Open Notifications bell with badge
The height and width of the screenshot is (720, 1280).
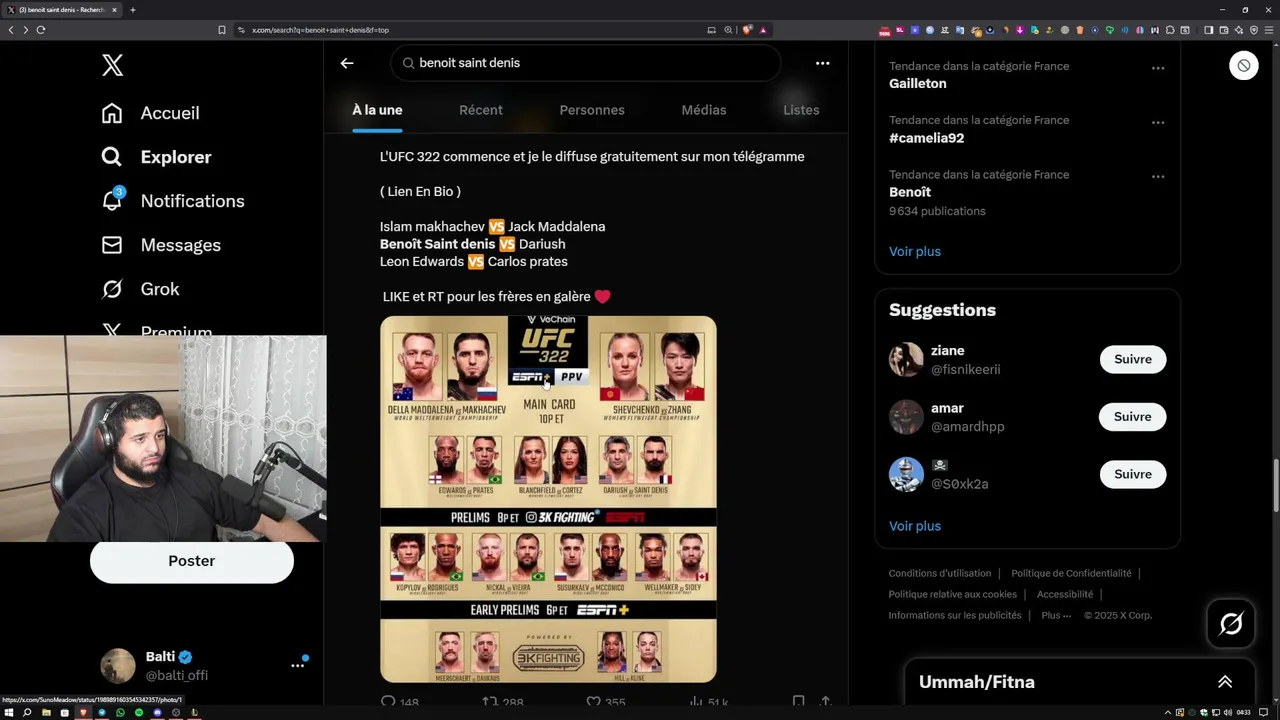(112, 200)
